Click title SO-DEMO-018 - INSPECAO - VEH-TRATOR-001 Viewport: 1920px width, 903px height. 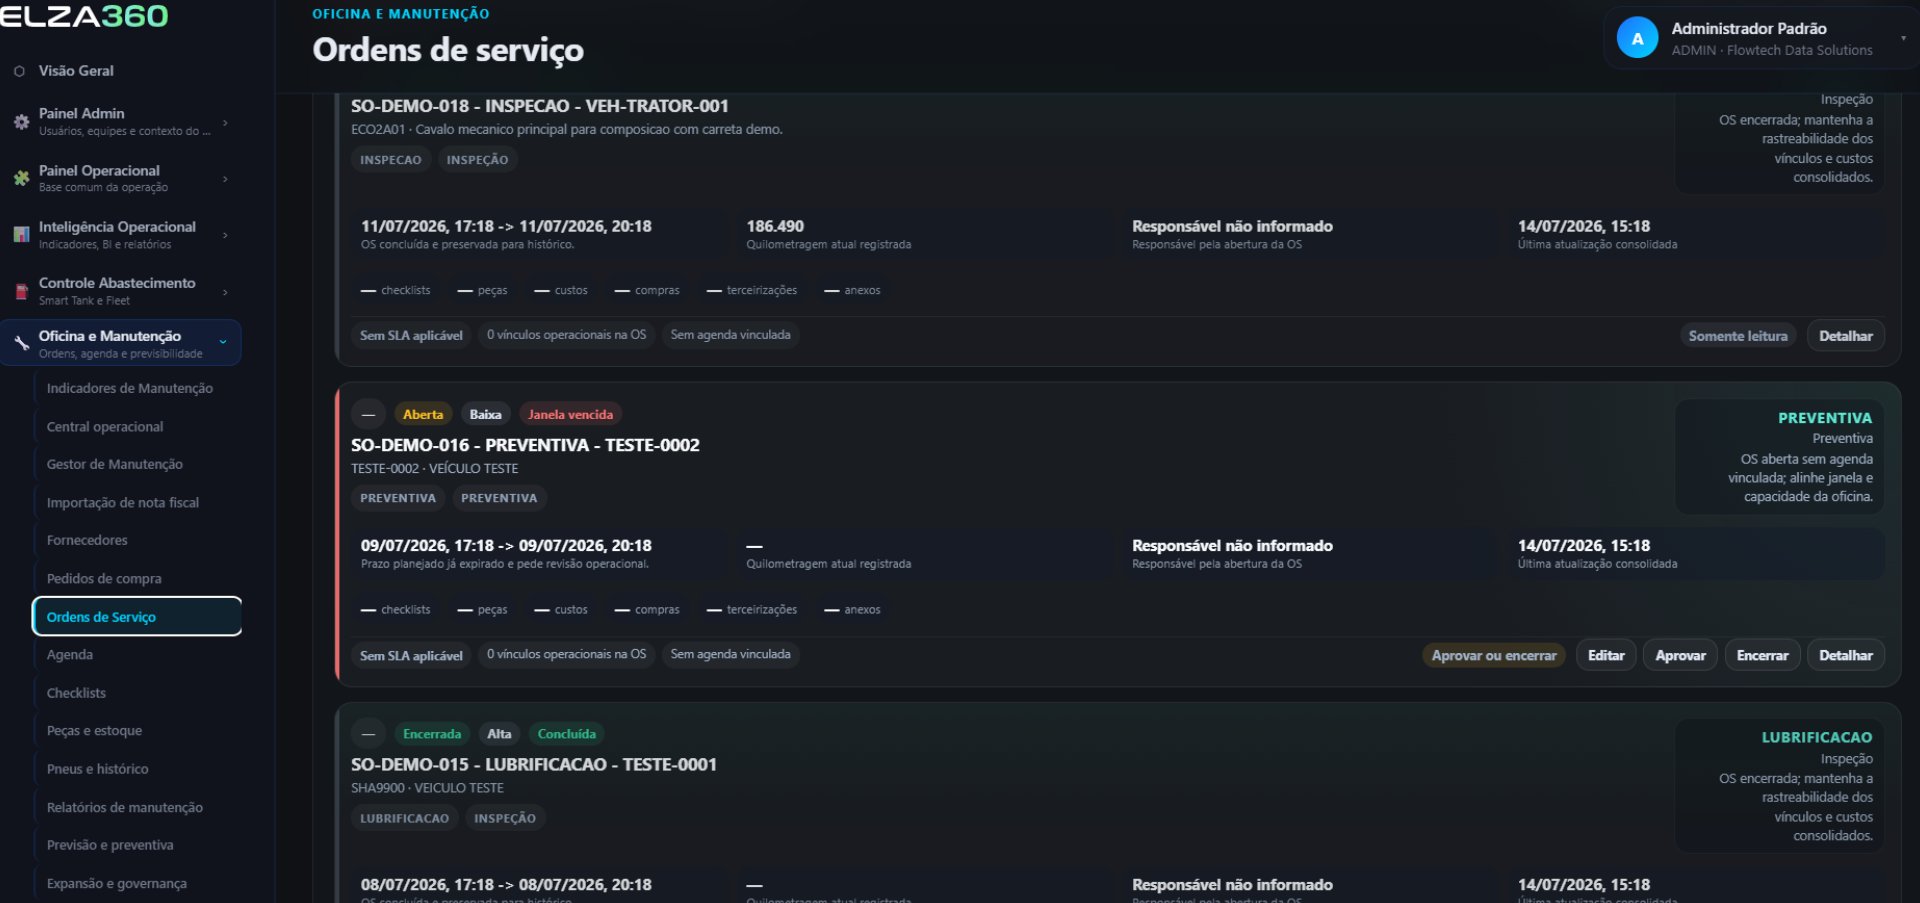[540, 106]
